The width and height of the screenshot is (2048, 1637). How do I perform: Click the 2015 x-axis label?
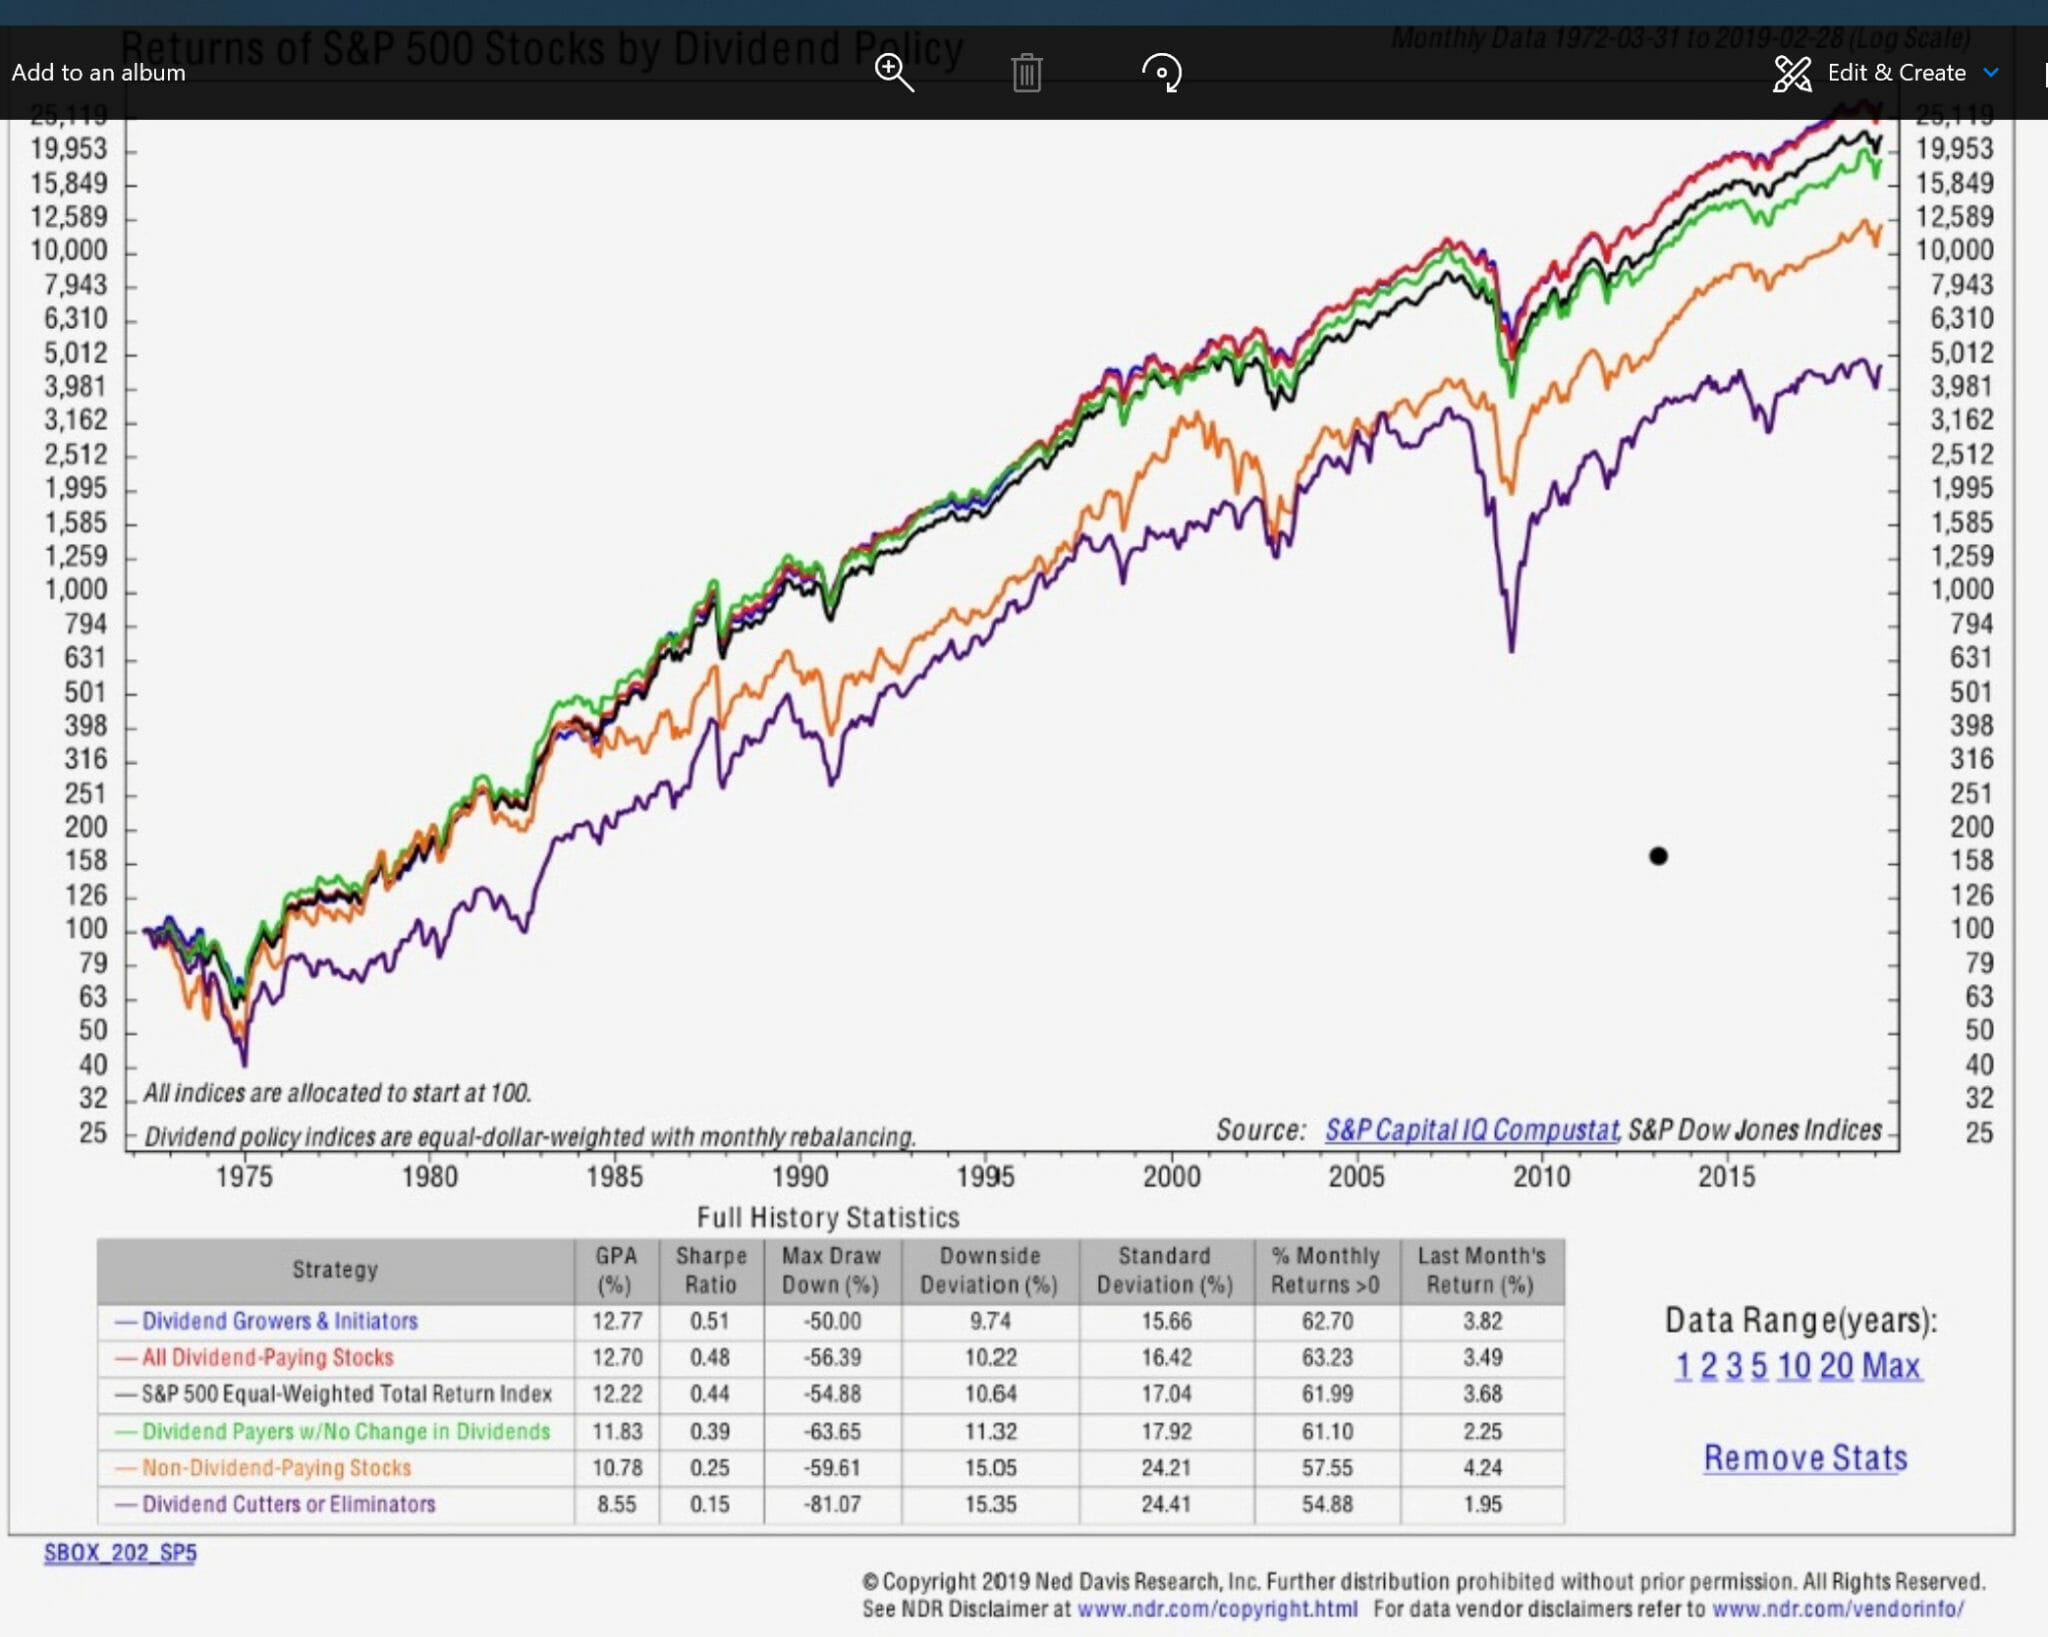(1727, 1177)
